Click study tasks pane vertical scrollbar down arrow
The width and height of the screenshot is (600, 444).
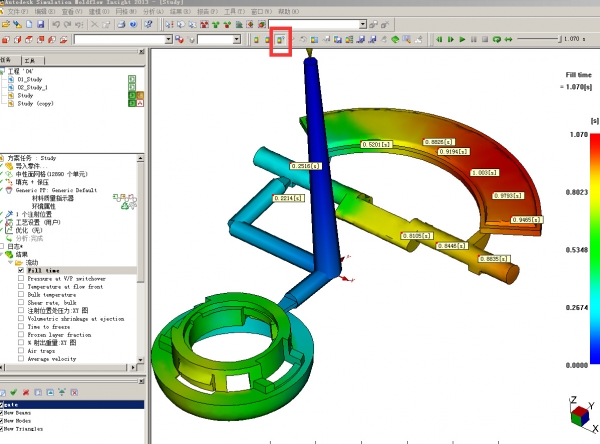[140, 360]
